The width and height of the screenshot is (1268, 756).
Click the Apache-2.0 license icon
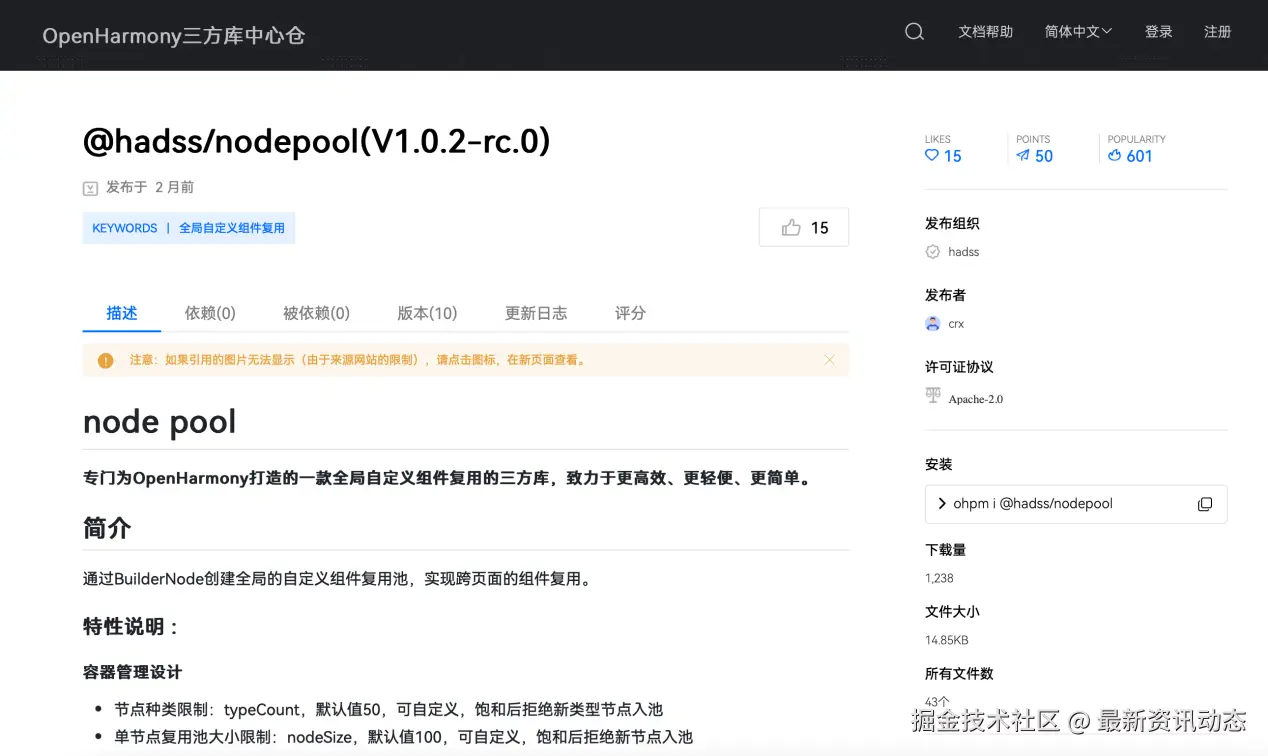coord(931,396)
